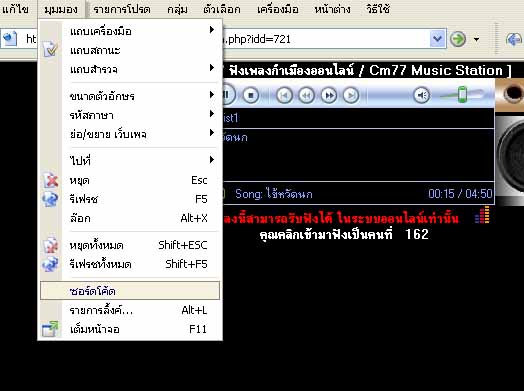Screen dimensions: 524x391
Task: Skip to the previous track button
Action: point(284,96)
